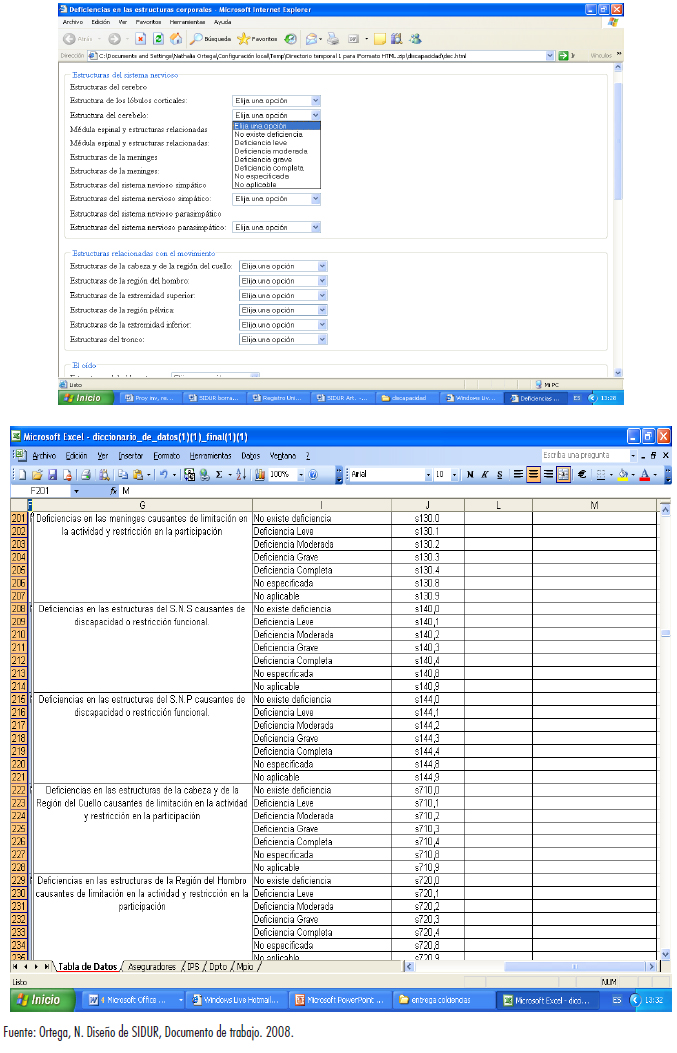
Task: Click the merge and center icon
Action: [563, 474]
